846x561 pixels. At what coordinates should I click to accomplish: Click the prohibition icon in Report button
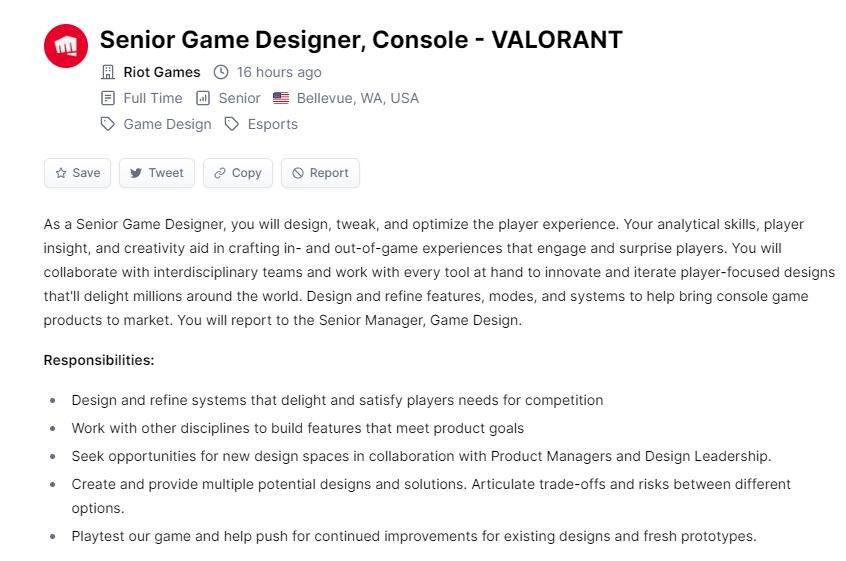(298, 173)
